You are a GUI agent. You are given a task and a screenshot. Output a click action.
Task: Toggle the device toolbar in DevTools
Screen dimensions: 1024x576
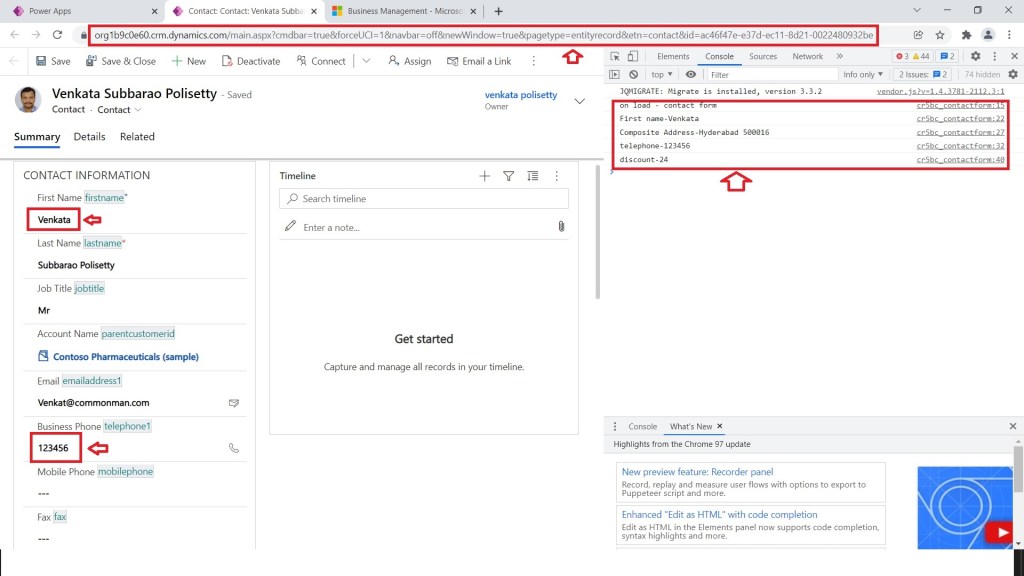(634, 57)
